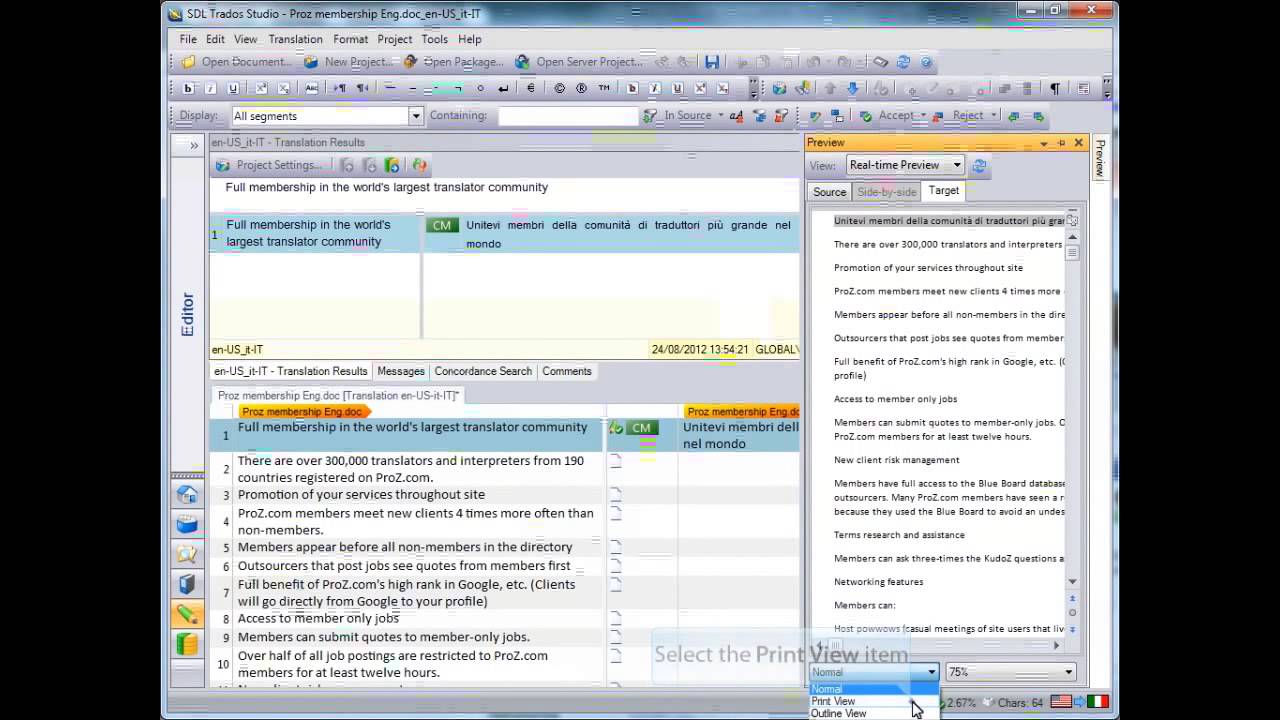Viewport: 1280px width, 720px height.
Task: Open the Home view in the sidebar
Action: [187, 494]
